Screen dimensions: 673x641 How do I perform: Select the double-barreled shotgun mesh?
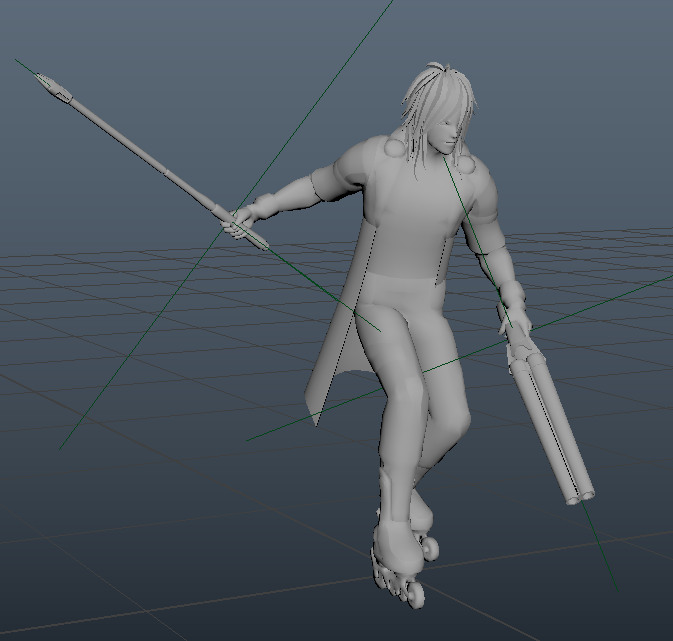[551, 416]
